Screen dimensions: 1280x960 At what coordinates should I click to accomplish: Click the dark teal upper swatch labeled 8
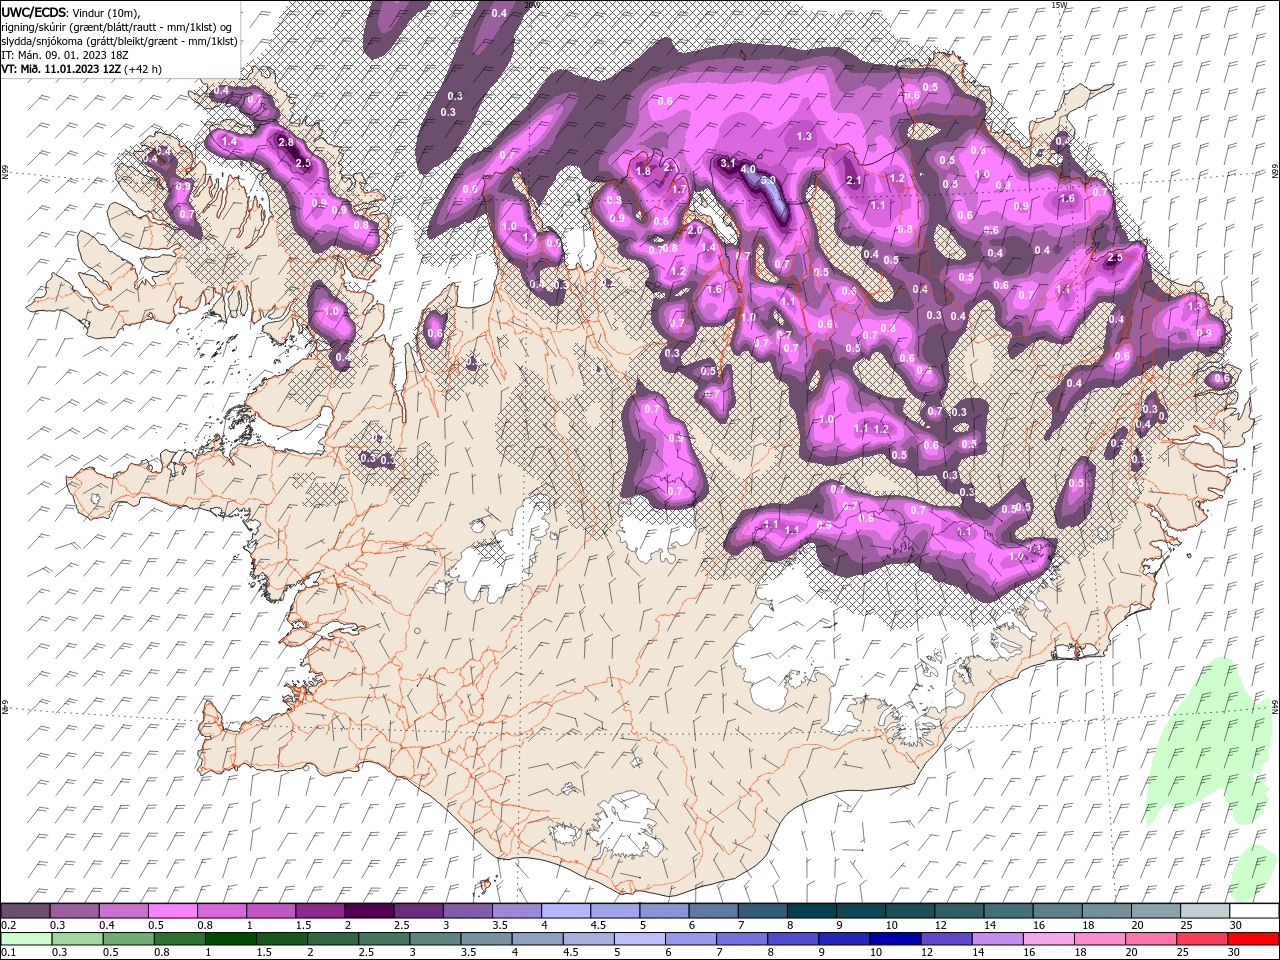[810, 911]
